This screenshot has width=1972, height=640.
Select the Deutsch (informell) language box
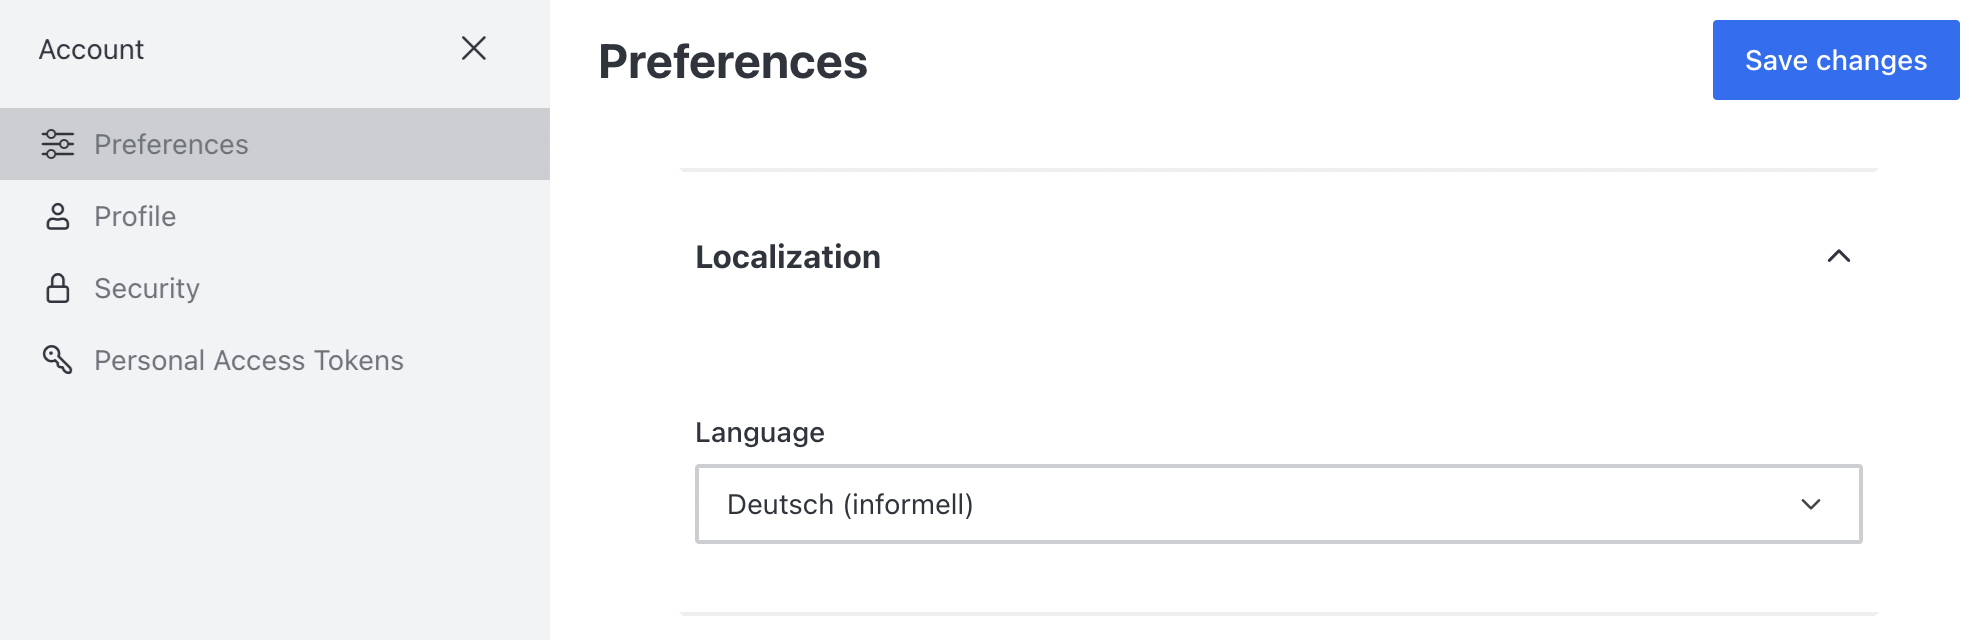click(1278, 504)
